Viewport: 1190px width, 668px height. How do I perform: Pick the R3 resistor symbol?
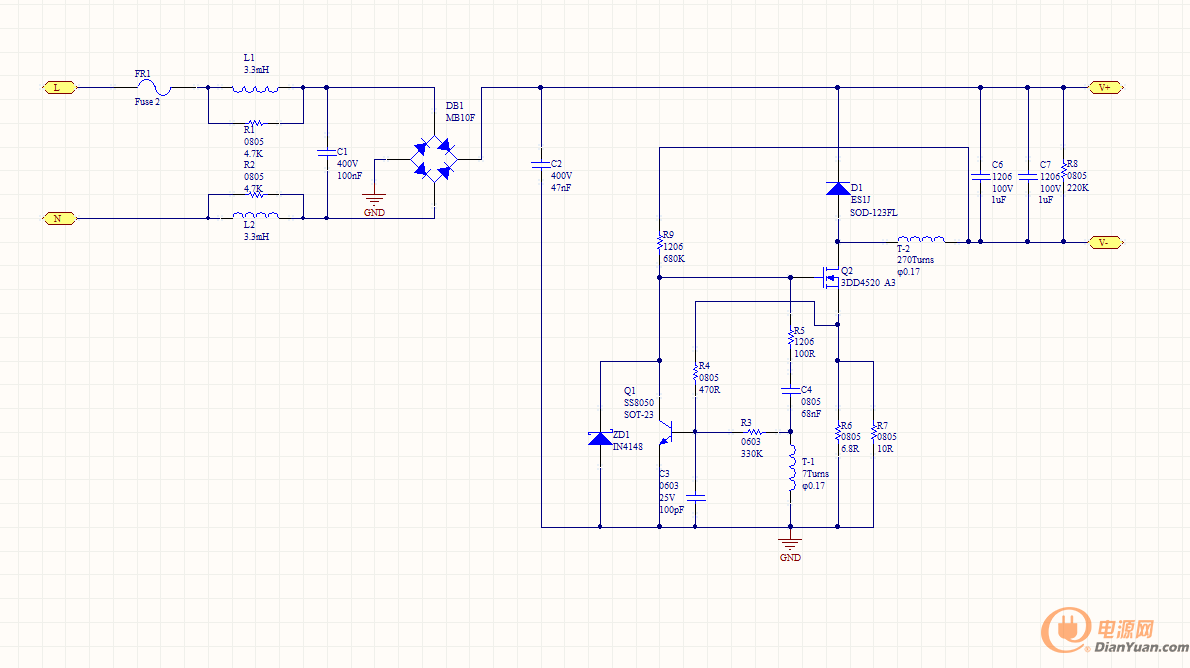click(754, 432)
